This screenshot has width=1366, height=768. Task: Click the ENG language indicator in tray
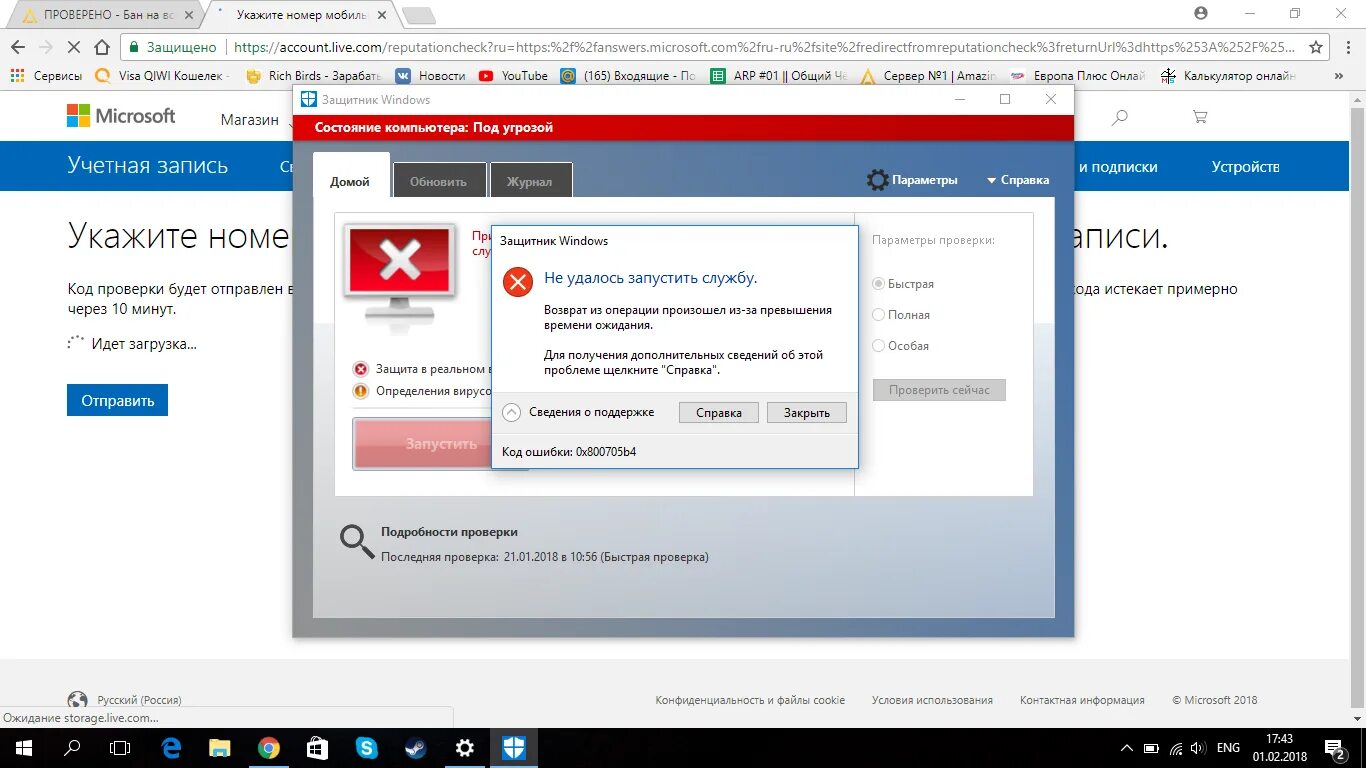pyautogui.click(x=1228, y=748)
